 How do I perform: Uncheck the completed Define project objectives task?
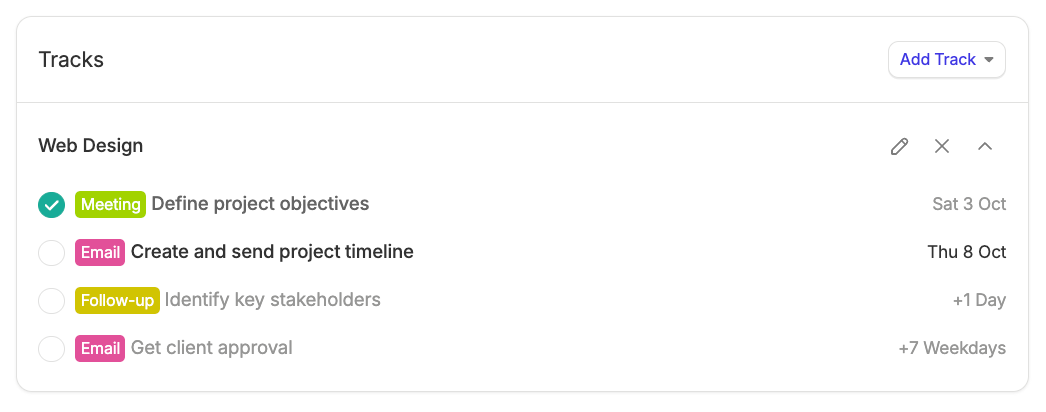click(51, 205)
